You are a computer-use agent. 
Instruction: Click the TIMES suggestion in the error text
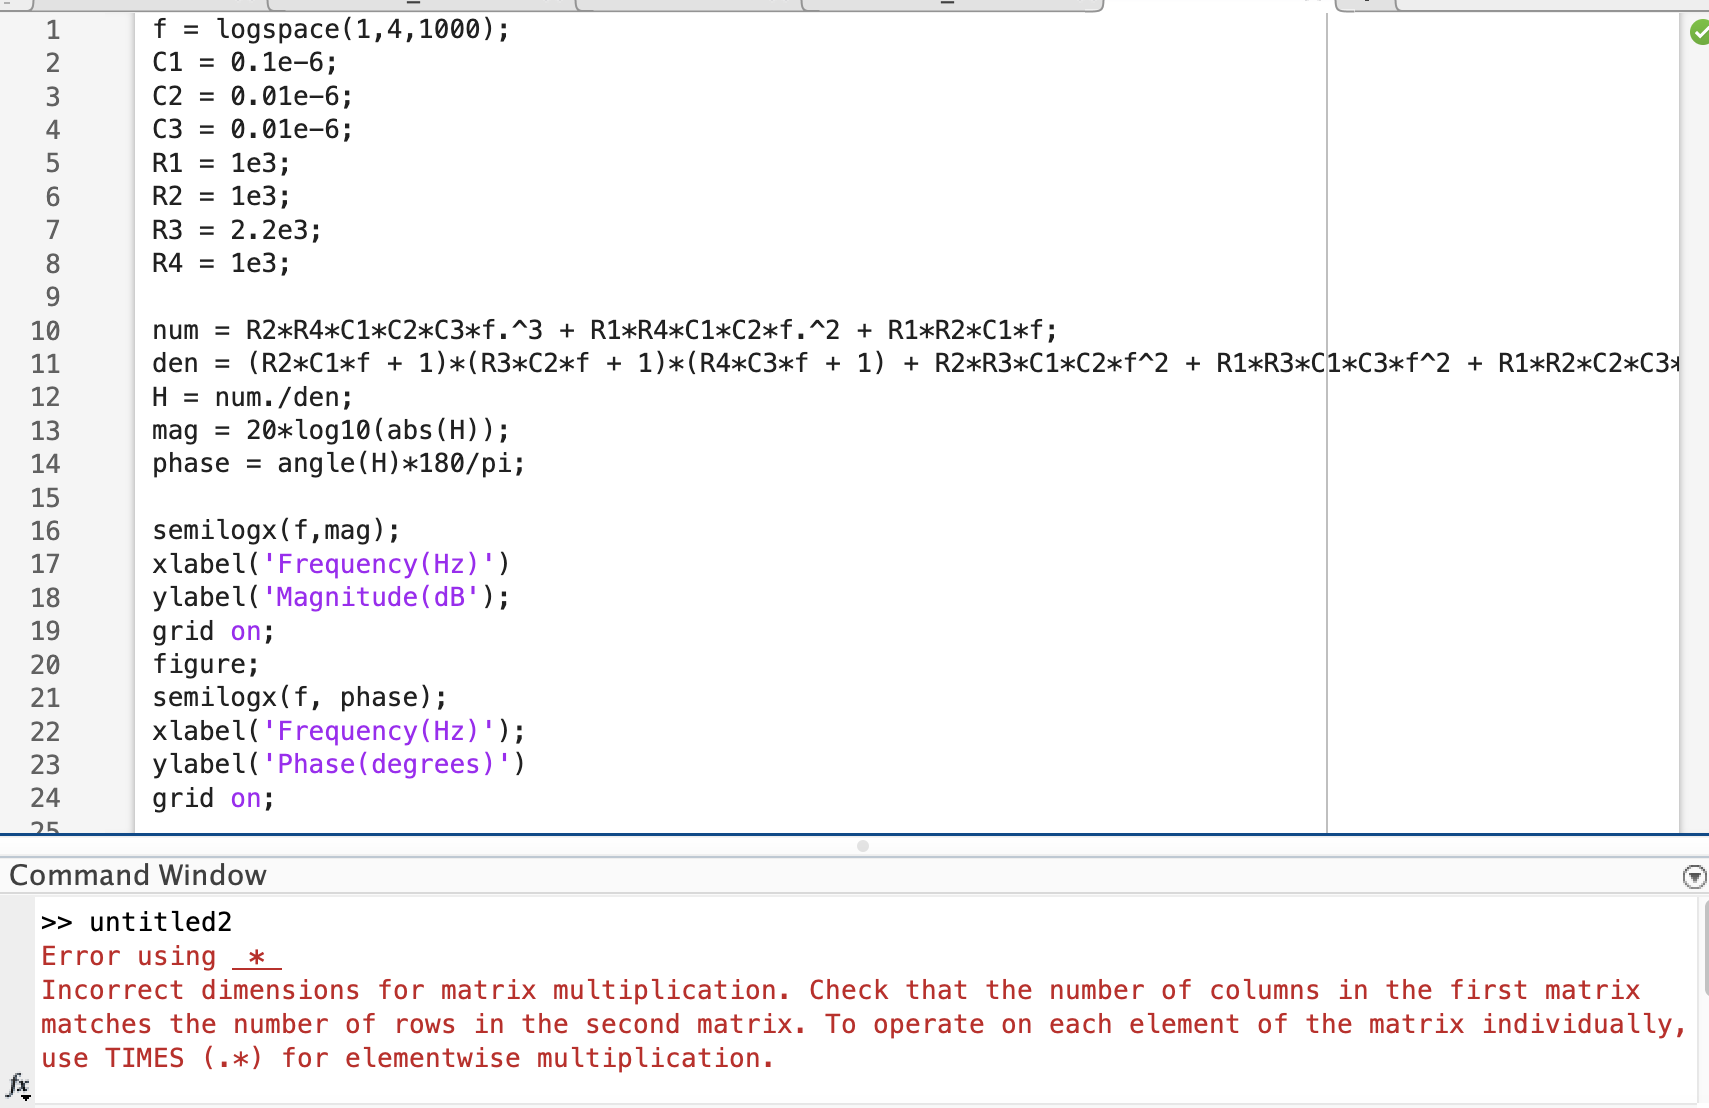(143, 1058)
